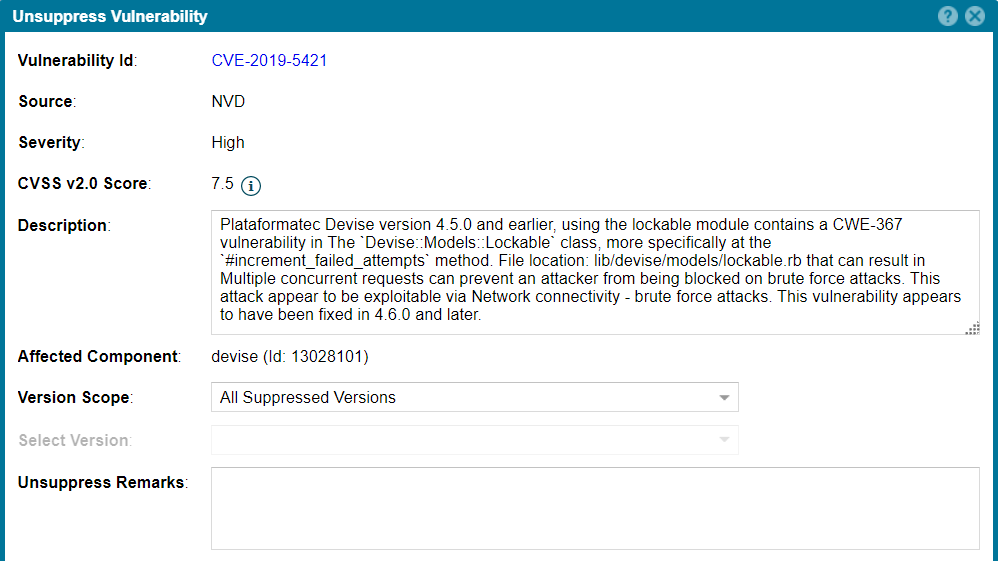Click the 'Version Scope' label

point(75,397)
